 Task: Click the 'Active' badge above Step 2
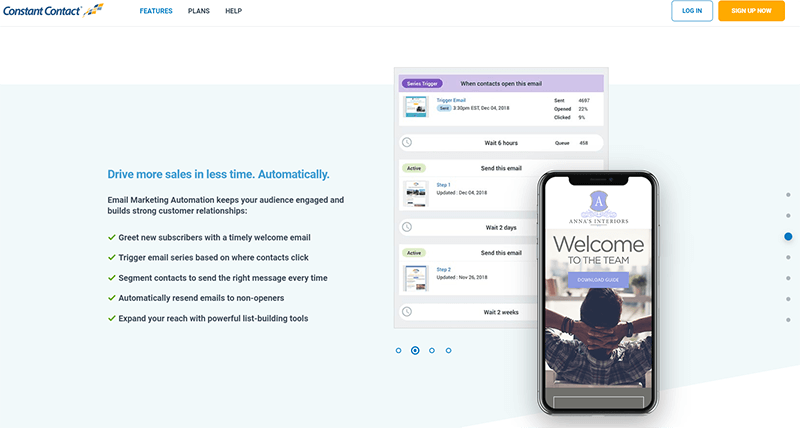(x=414, y=253)
